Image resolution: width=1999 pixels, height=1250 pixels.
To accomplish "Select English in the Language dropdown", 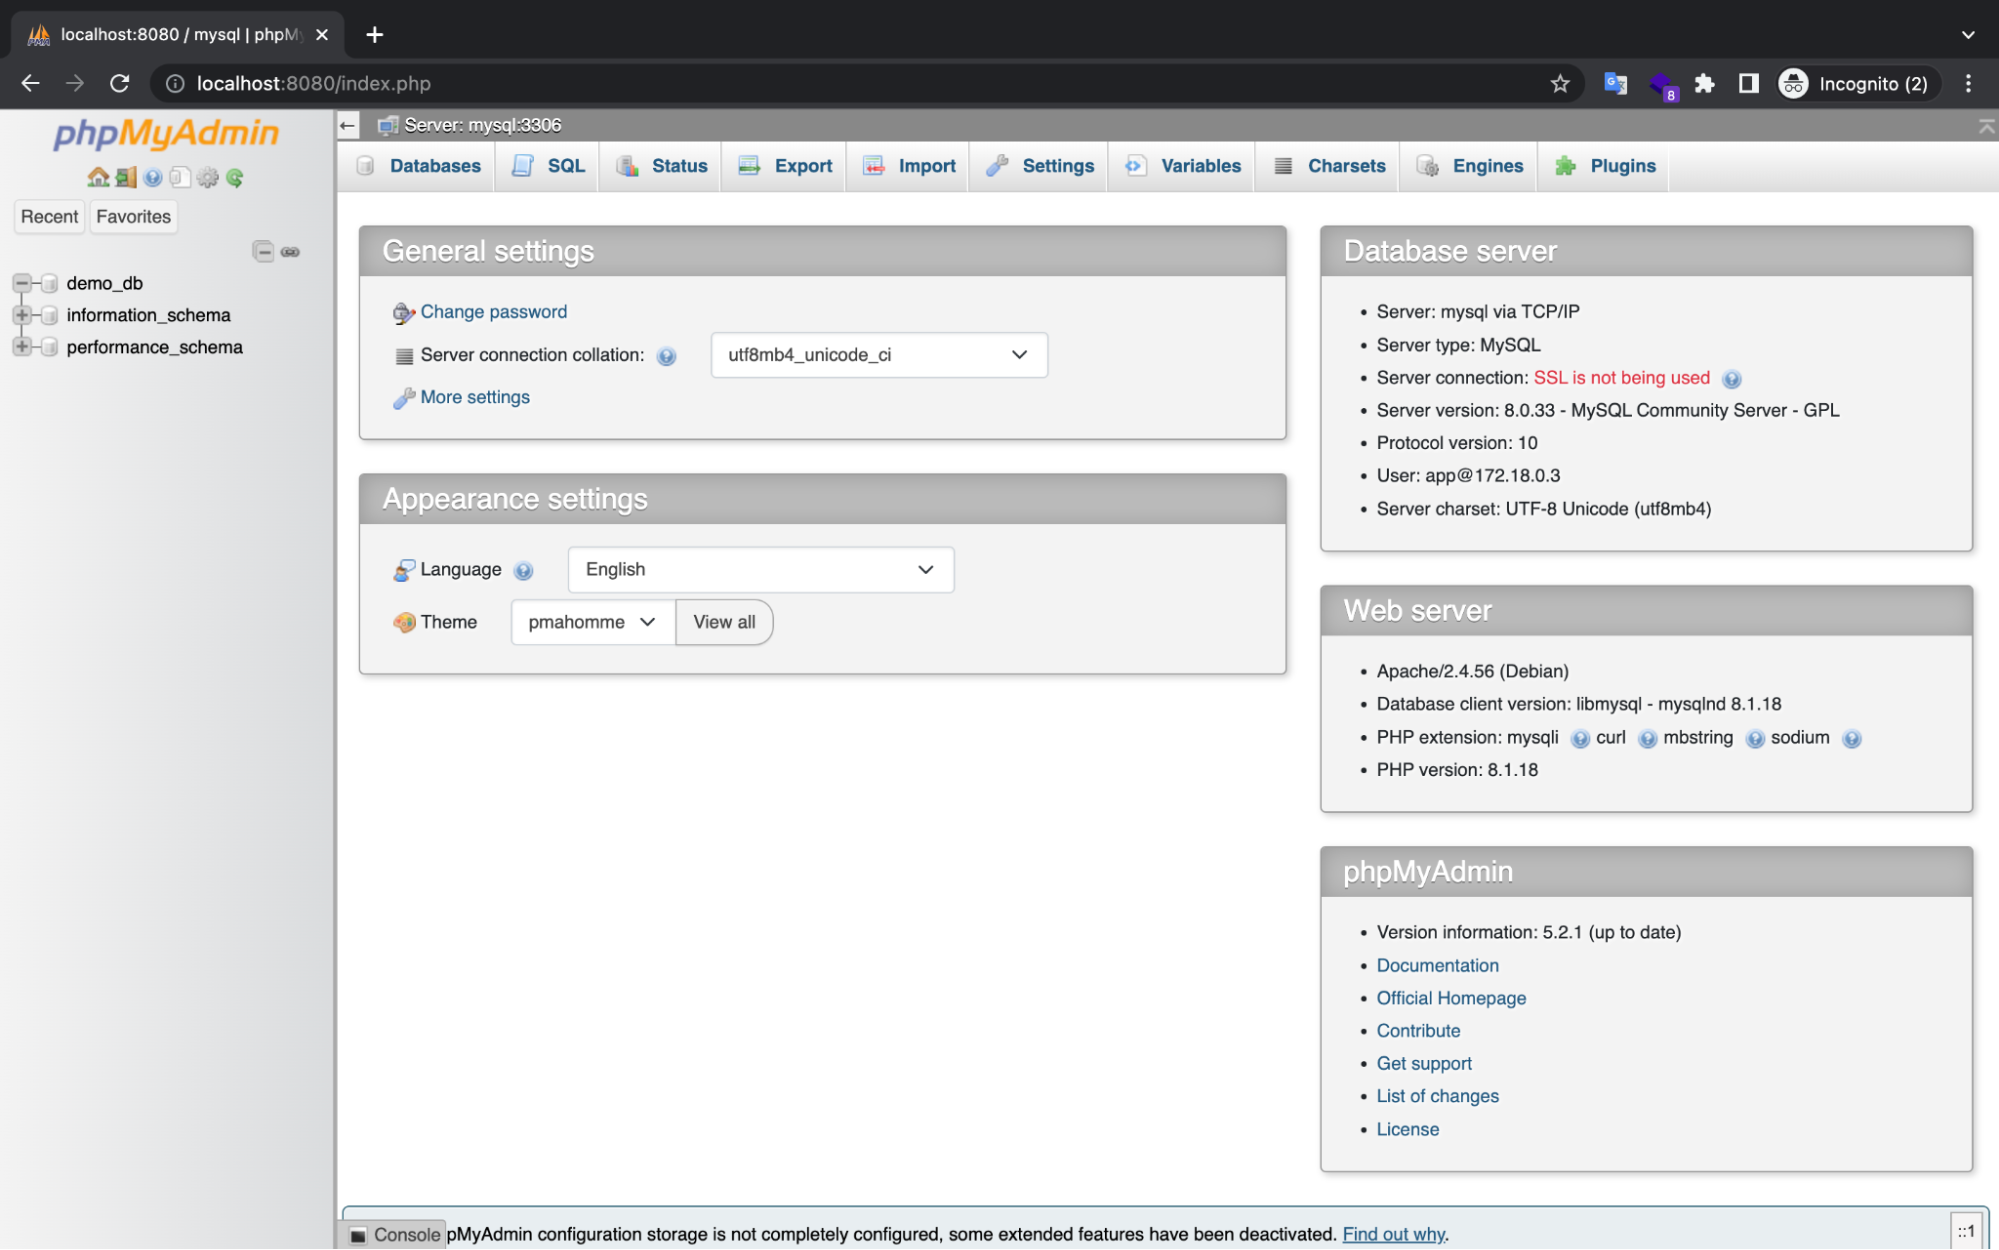I will pyautogui.click(x=760, y=569).
